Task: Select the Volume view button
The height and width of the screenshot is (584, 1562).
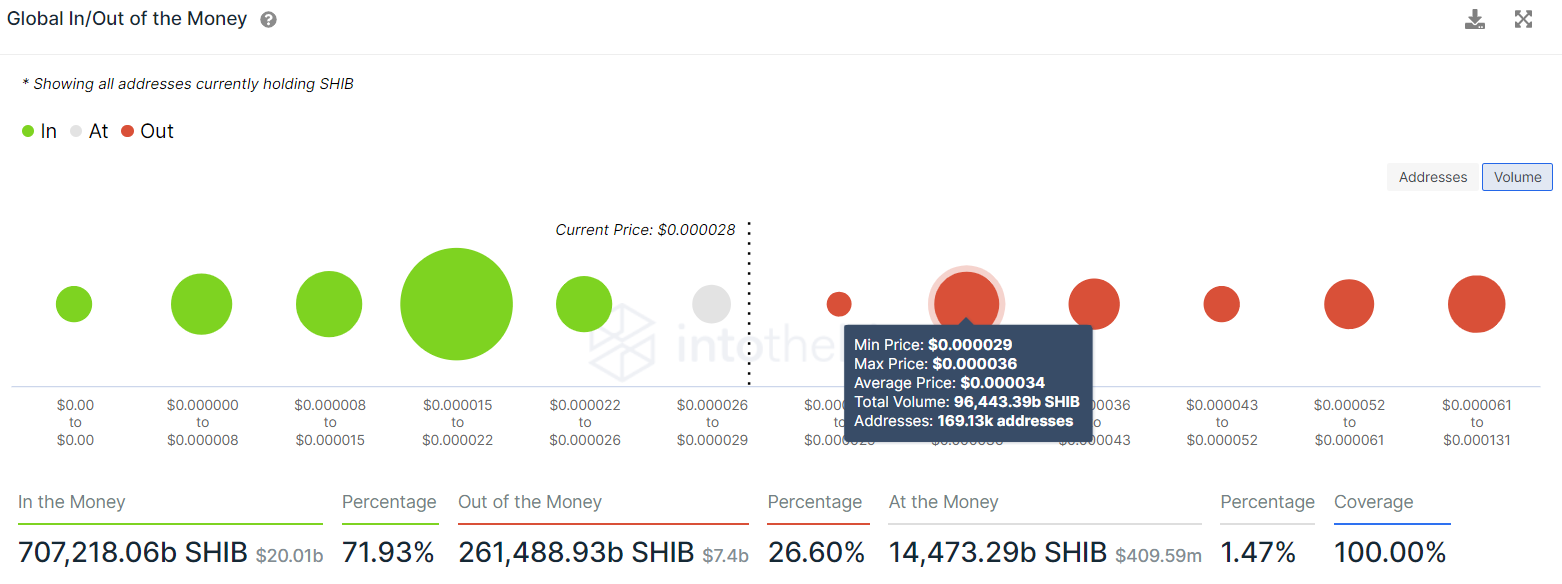Action: pos(1517,177)
